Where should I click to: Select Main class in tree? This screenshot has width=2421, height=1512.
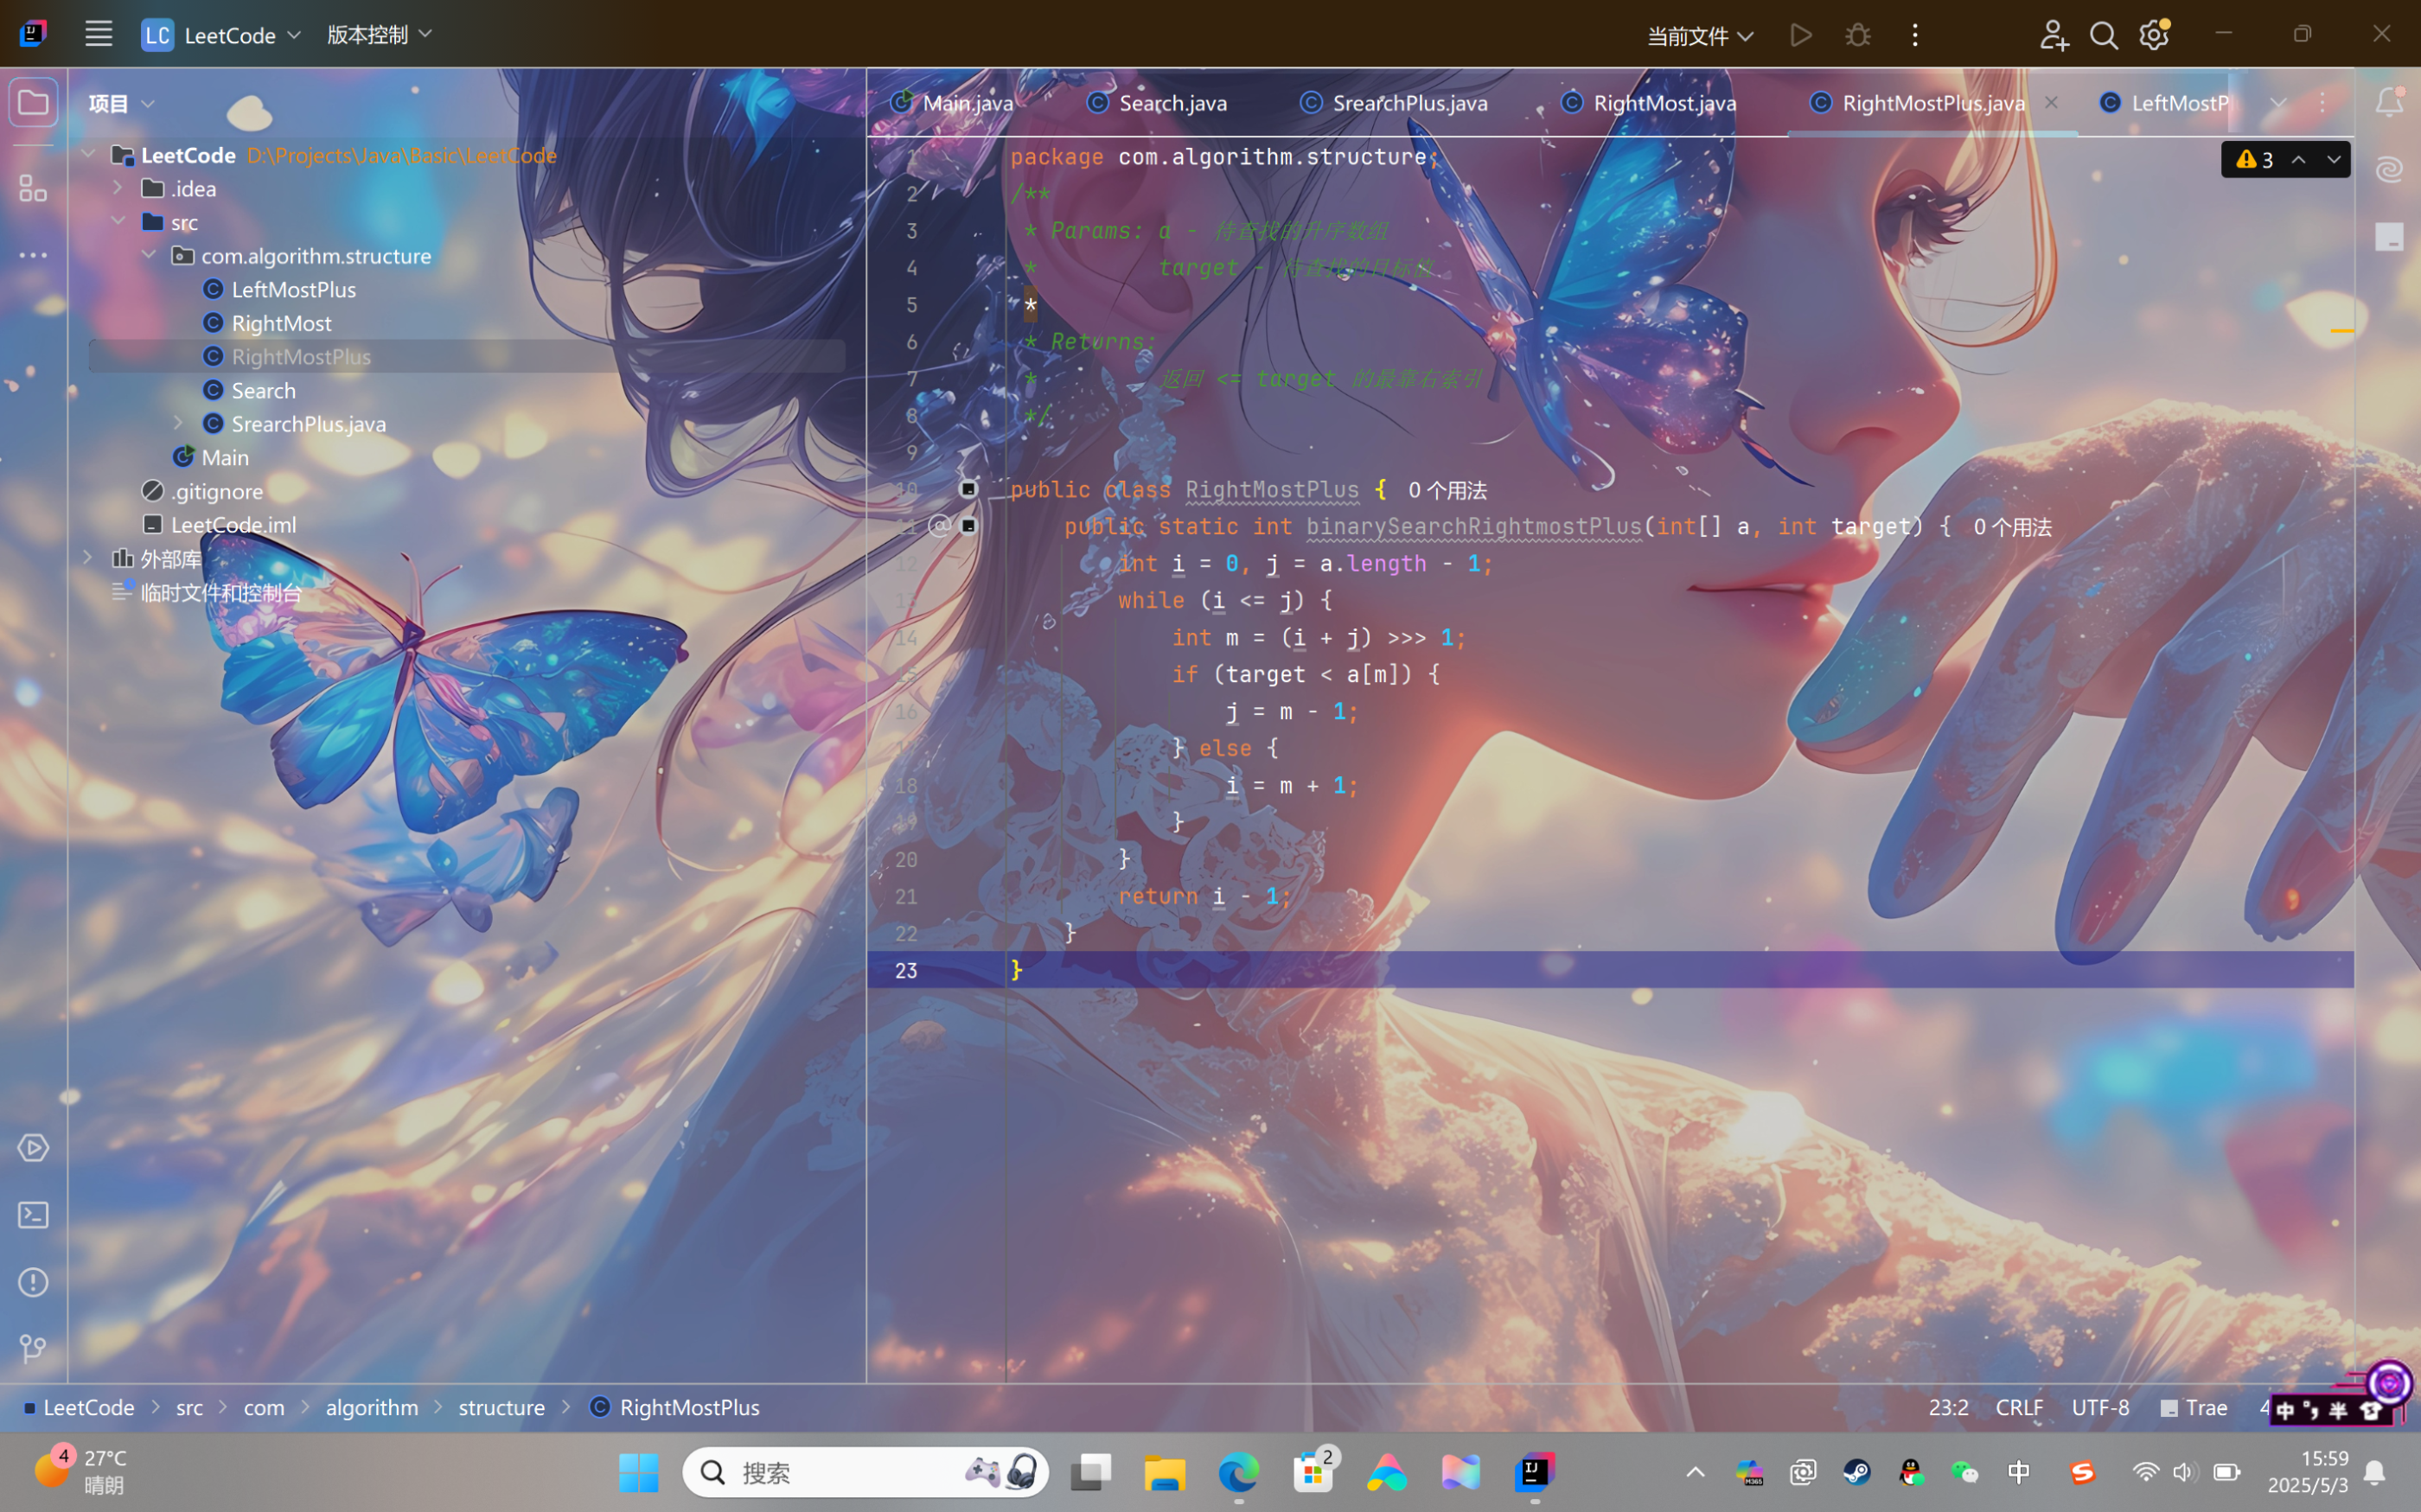pyautogui.click(x=224, y=457)
